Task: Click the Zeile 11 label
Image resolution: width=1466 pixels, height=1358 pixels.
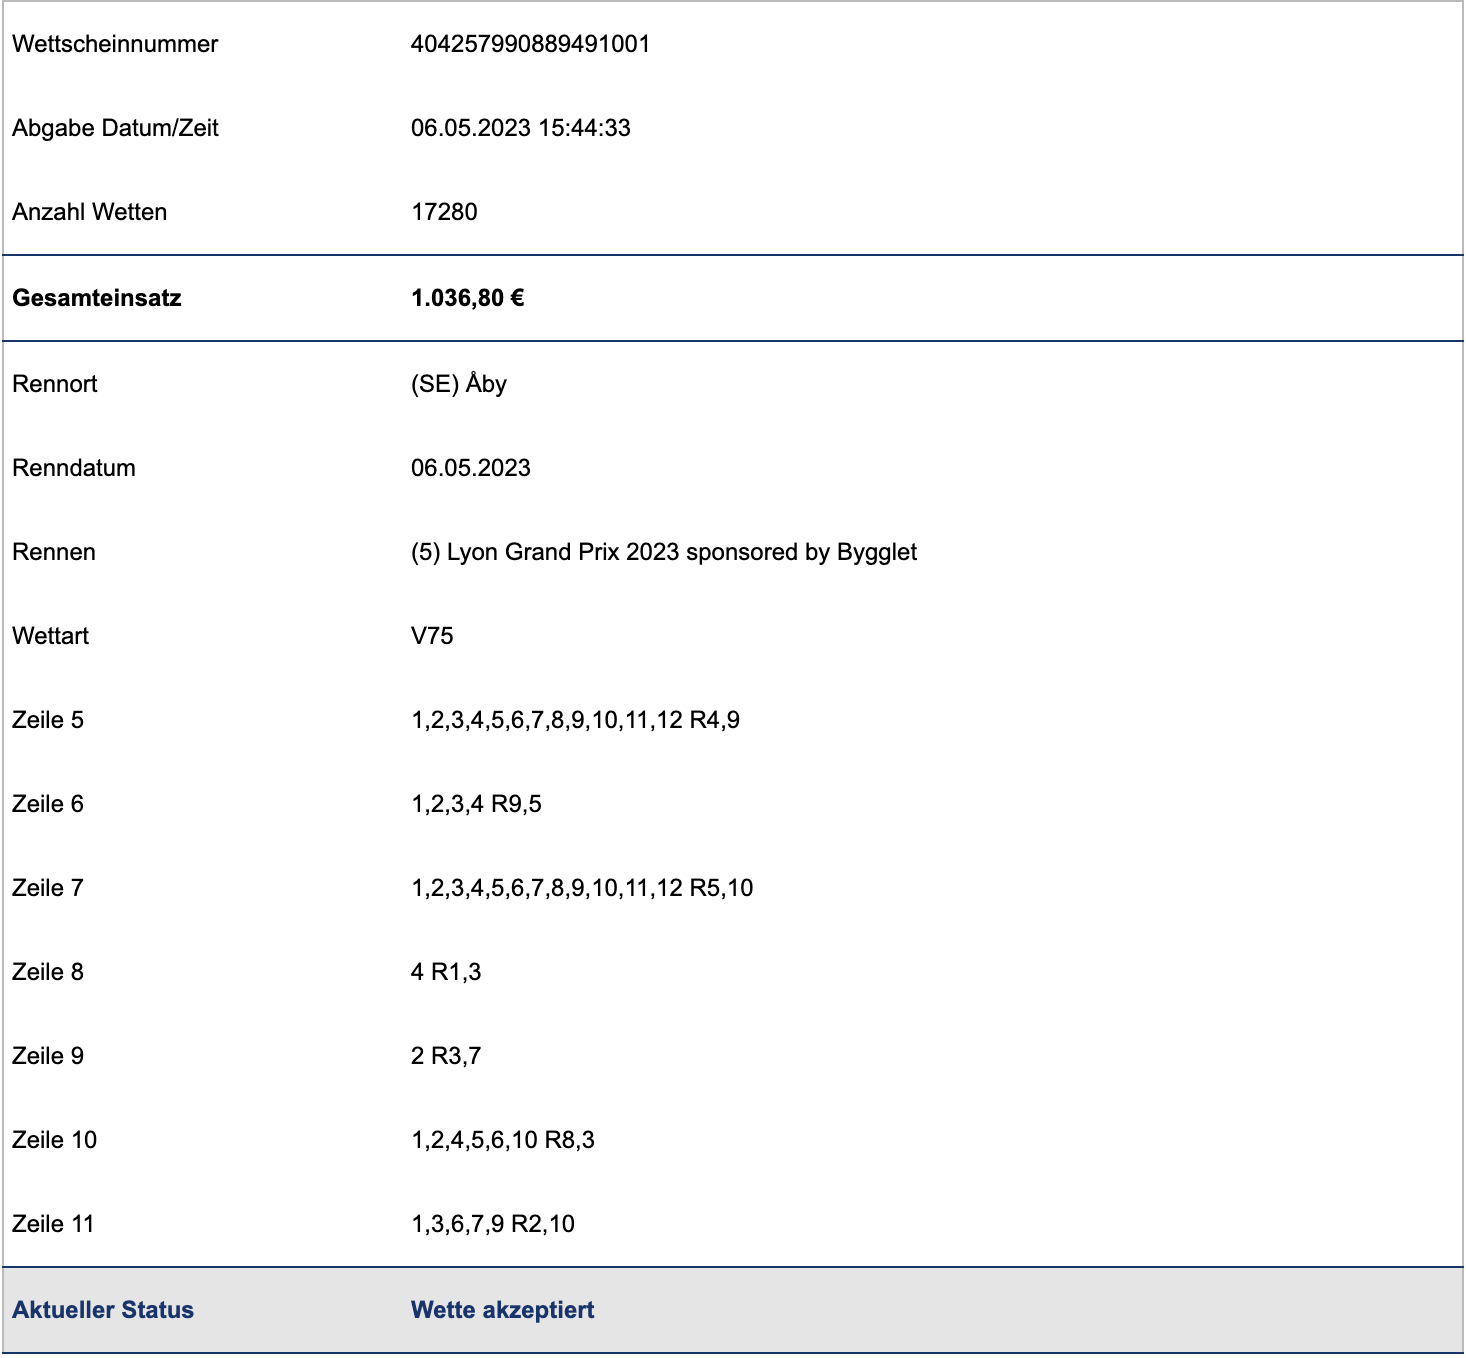Action: tap(53, 1224)
